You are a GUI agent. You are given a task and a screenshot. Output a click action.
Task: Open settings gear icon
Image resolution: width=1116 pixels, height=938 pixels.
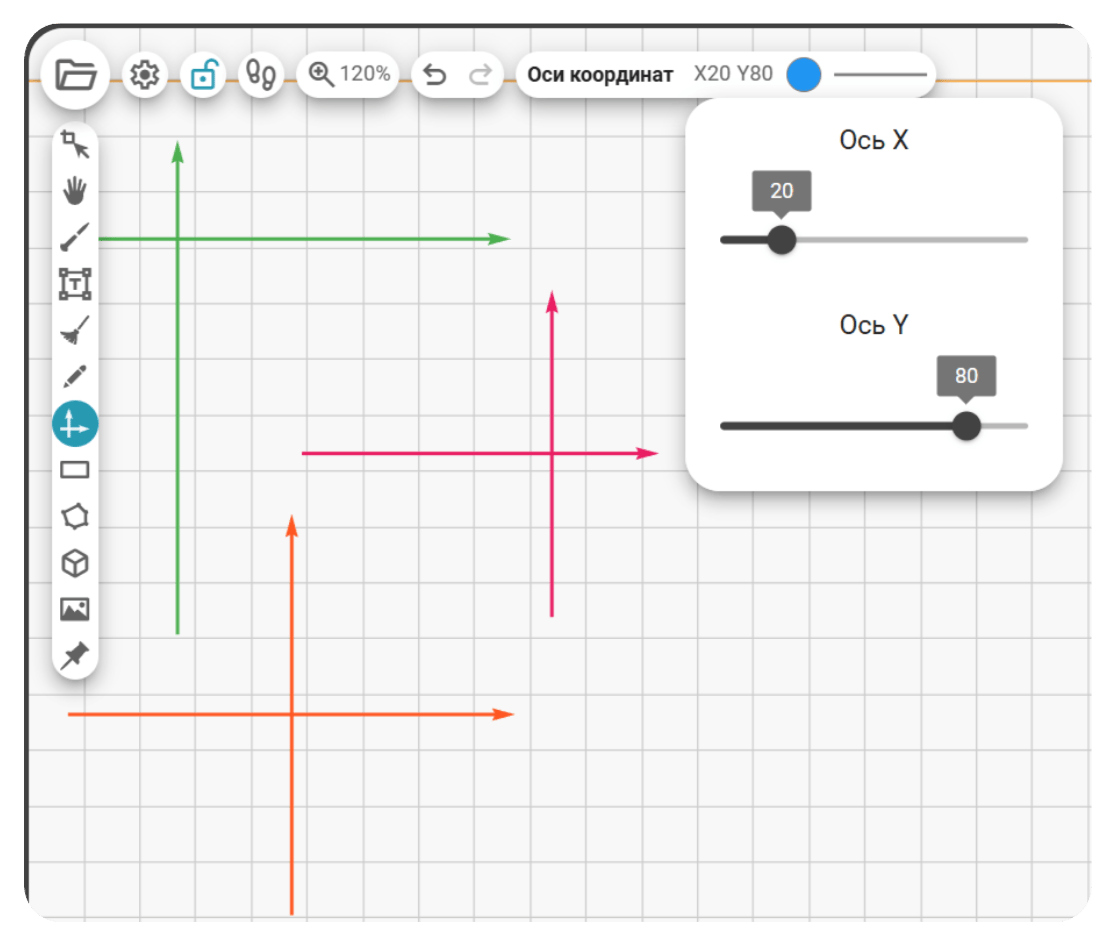144,74
